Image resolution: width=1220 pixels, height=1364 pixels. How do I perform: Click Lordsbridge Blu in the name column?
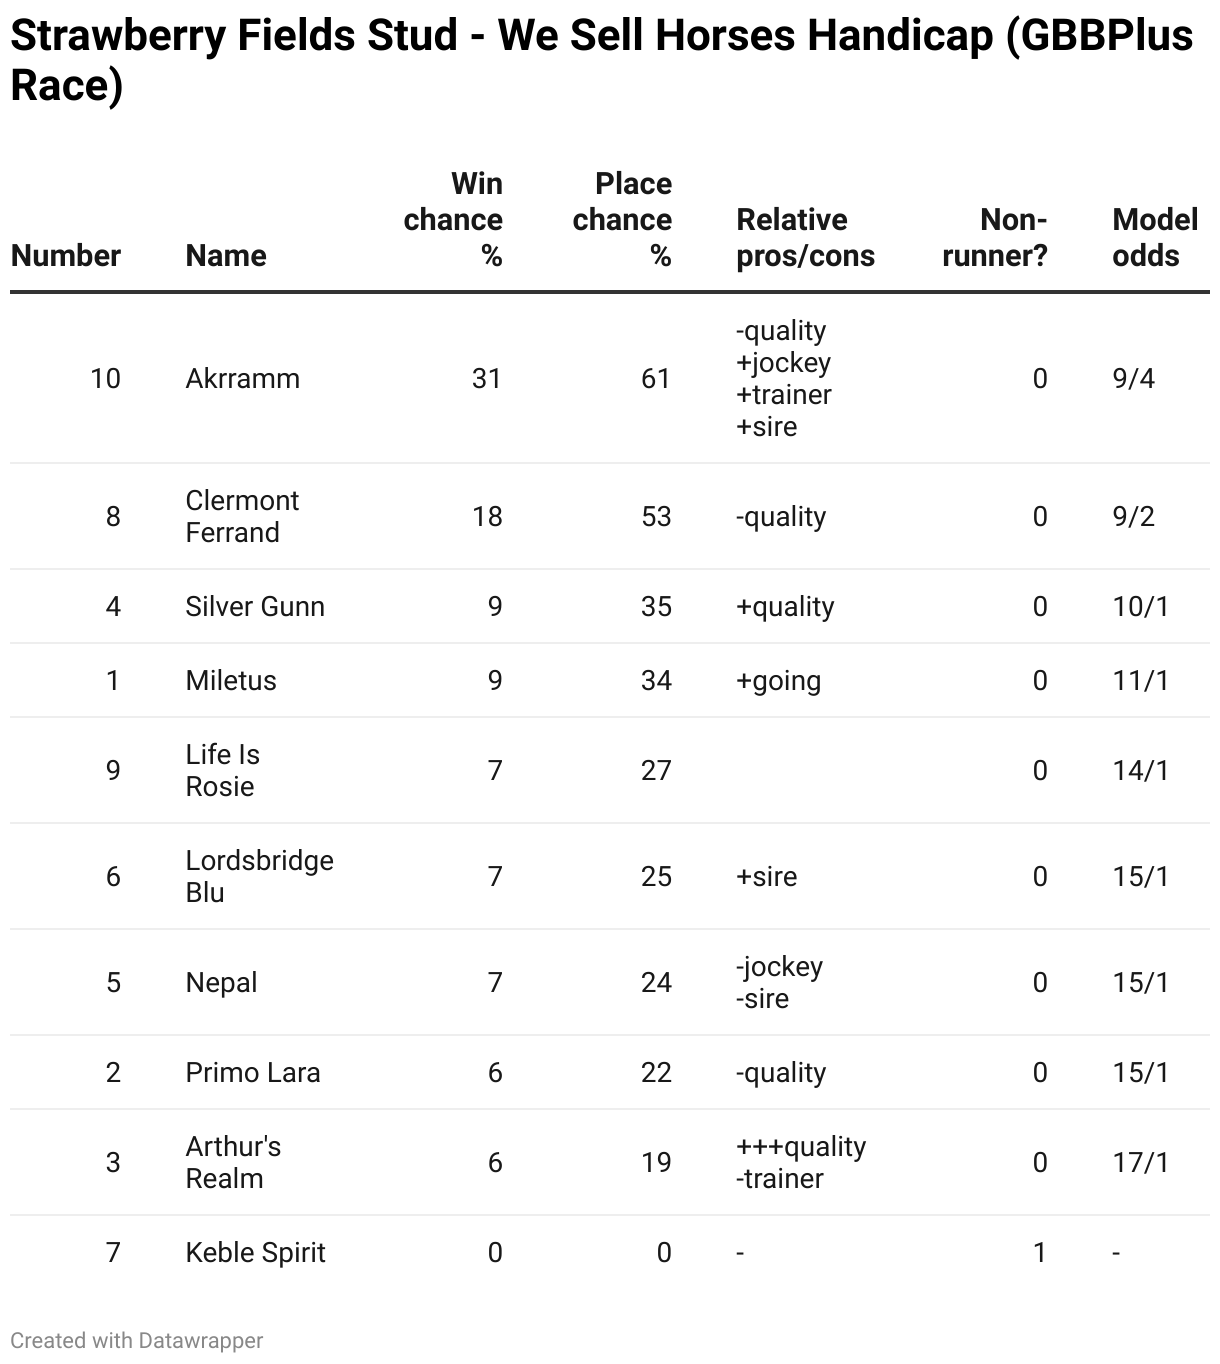click(260, 876)
